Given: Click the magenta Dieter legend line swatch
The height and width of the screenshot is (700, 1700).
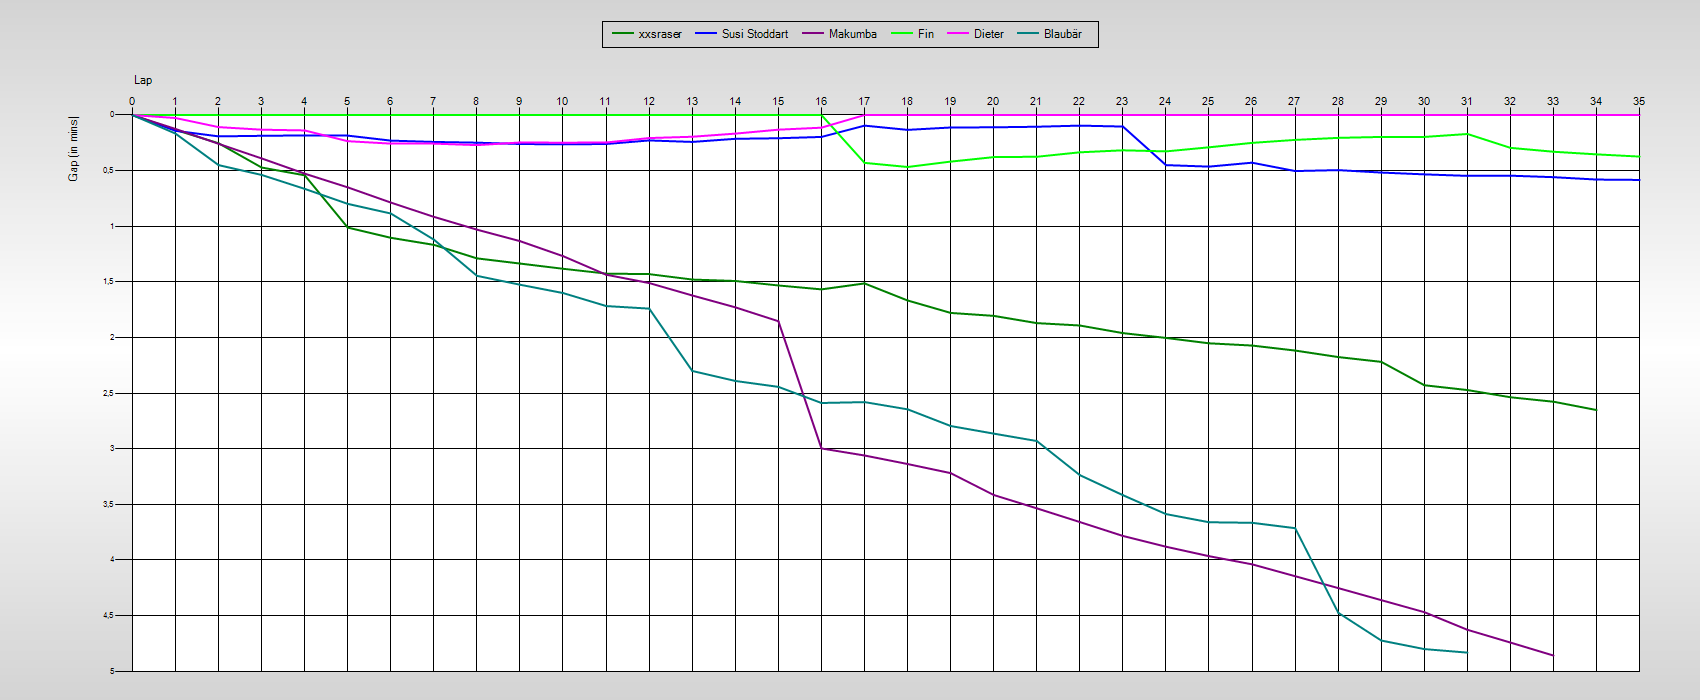Looking at the screenshot, I should click(x=958, y=34).
